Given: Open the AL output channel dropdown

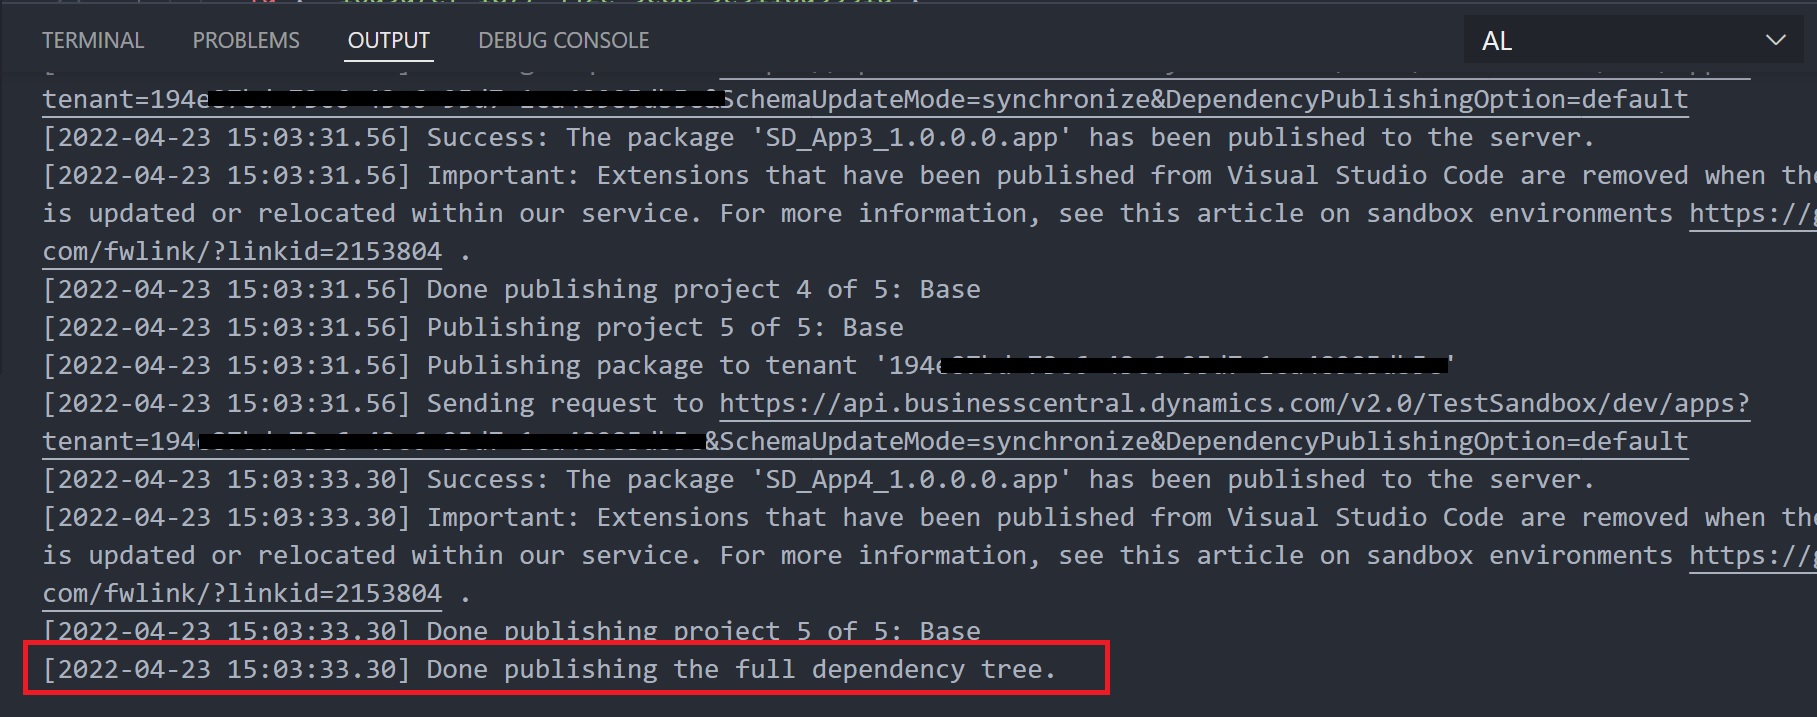Looking at the screenshot, I should pyautogui.click(x=1630, y=41).
